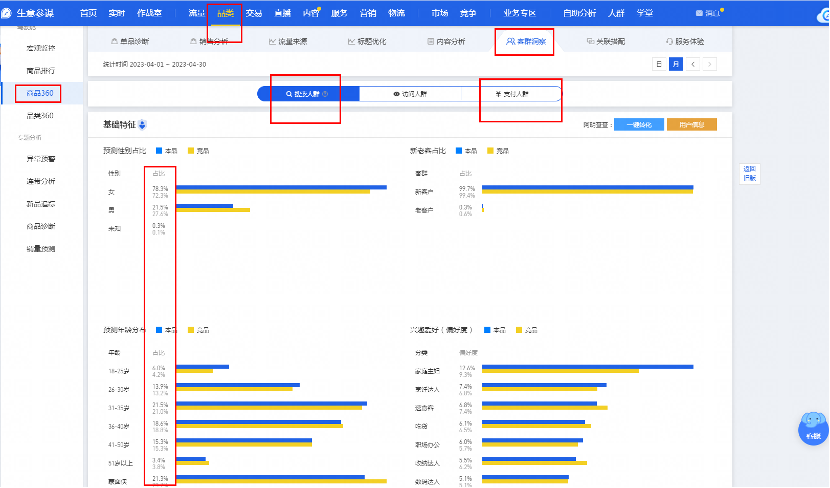The width and height of the screenshot is (830, 488).
Task: Click the orange button beside 一键转化
Action: (691, 125)
